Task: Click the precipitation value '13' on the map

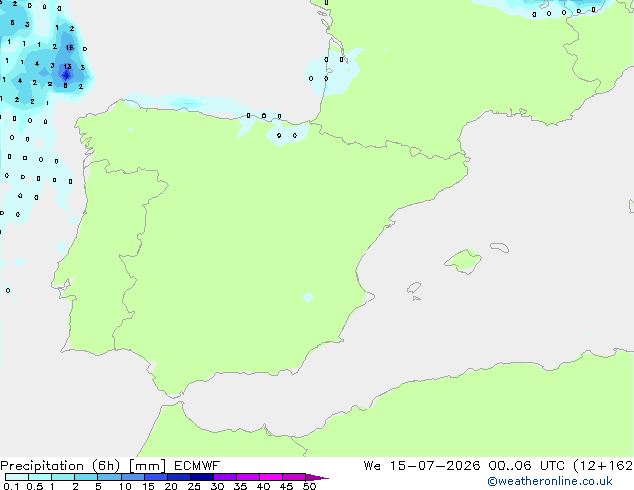Action: click(67, 66)
